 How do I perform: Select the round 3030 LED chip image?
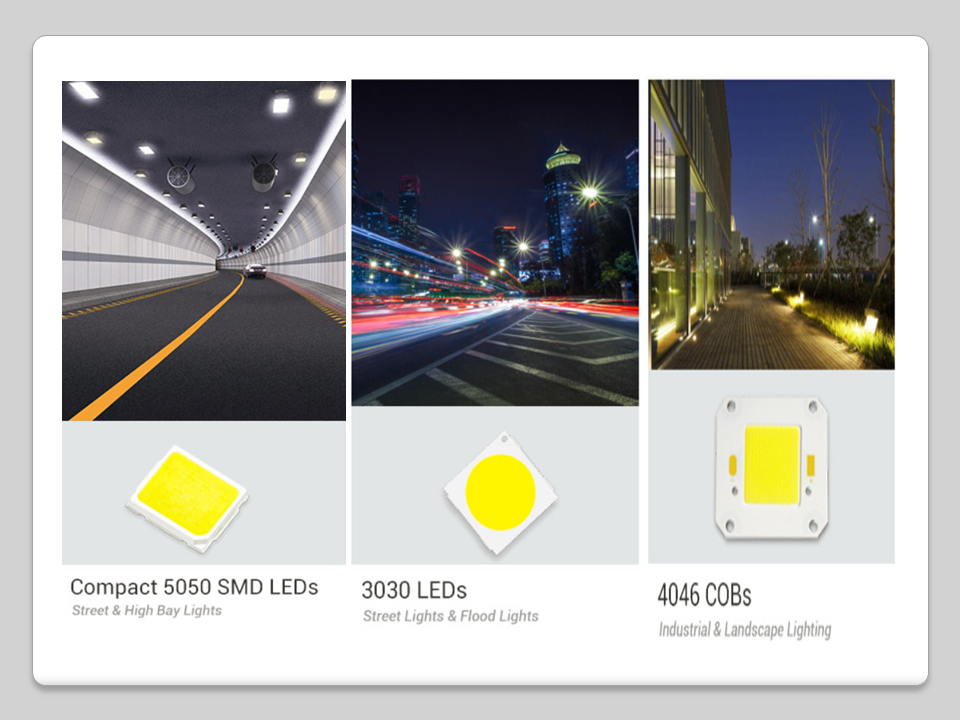501,490
